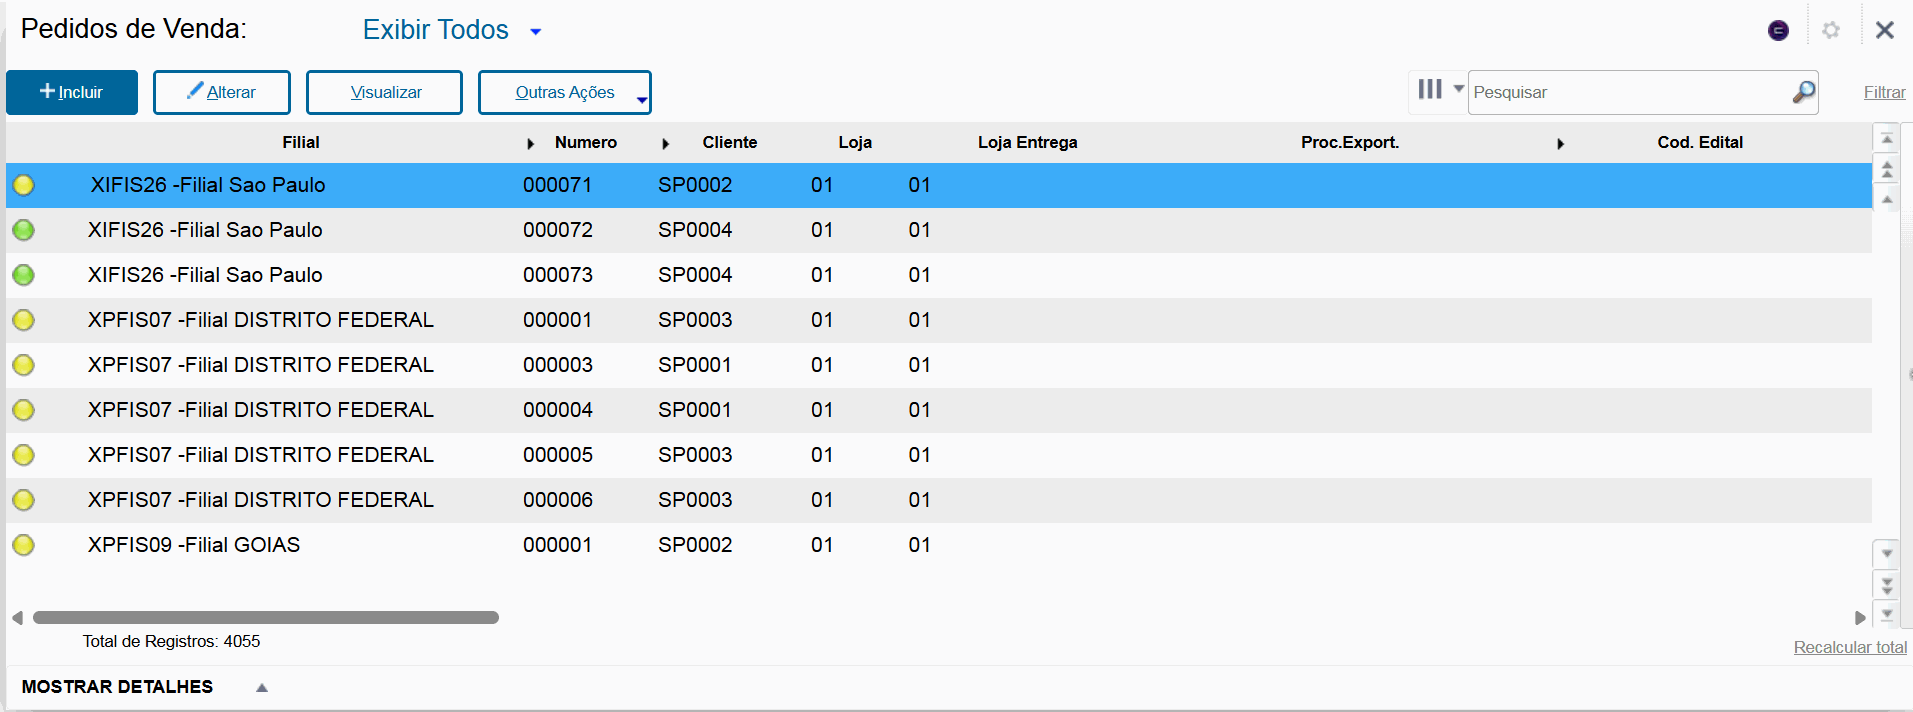Screen dimensions: 1913x712
Task: Open the settings gear icon
Action: click(1831, 30)
